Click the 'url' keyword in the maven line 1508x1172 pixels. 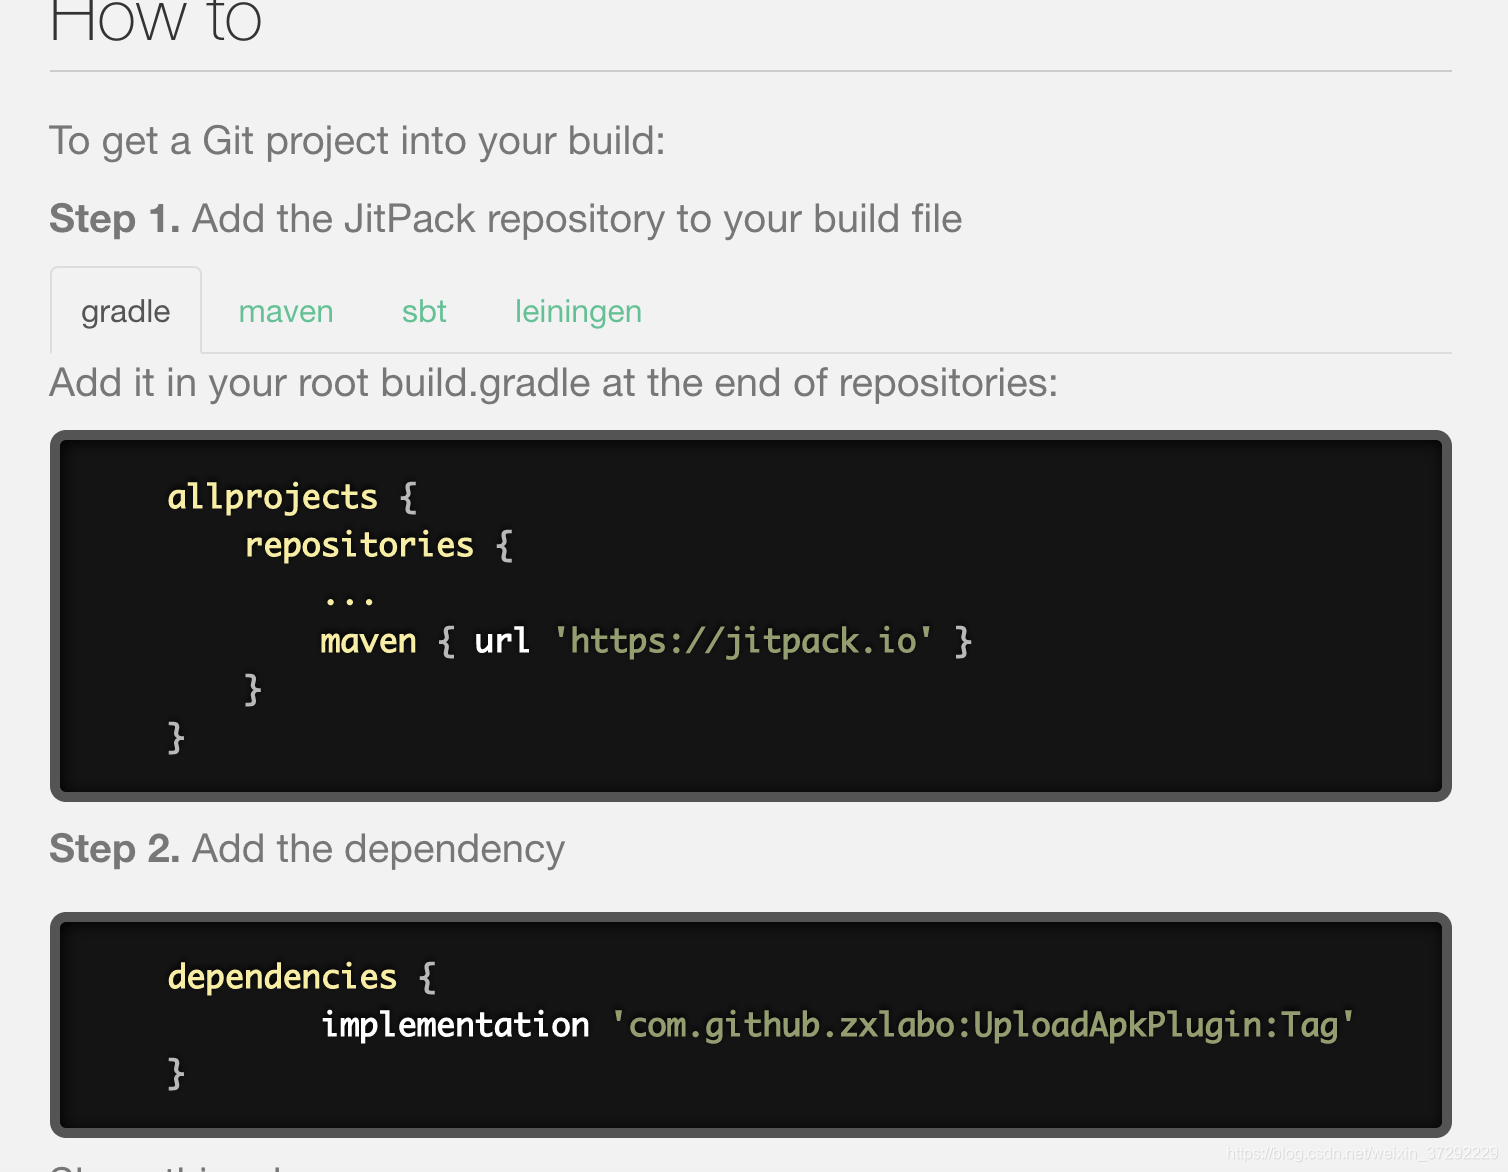point(502,641)
